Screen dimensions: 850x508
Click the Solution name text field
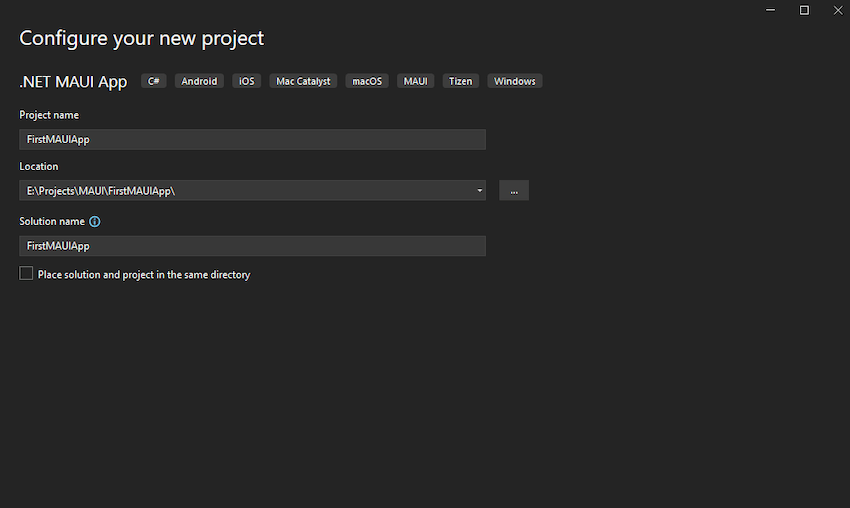tap(252, 246)
